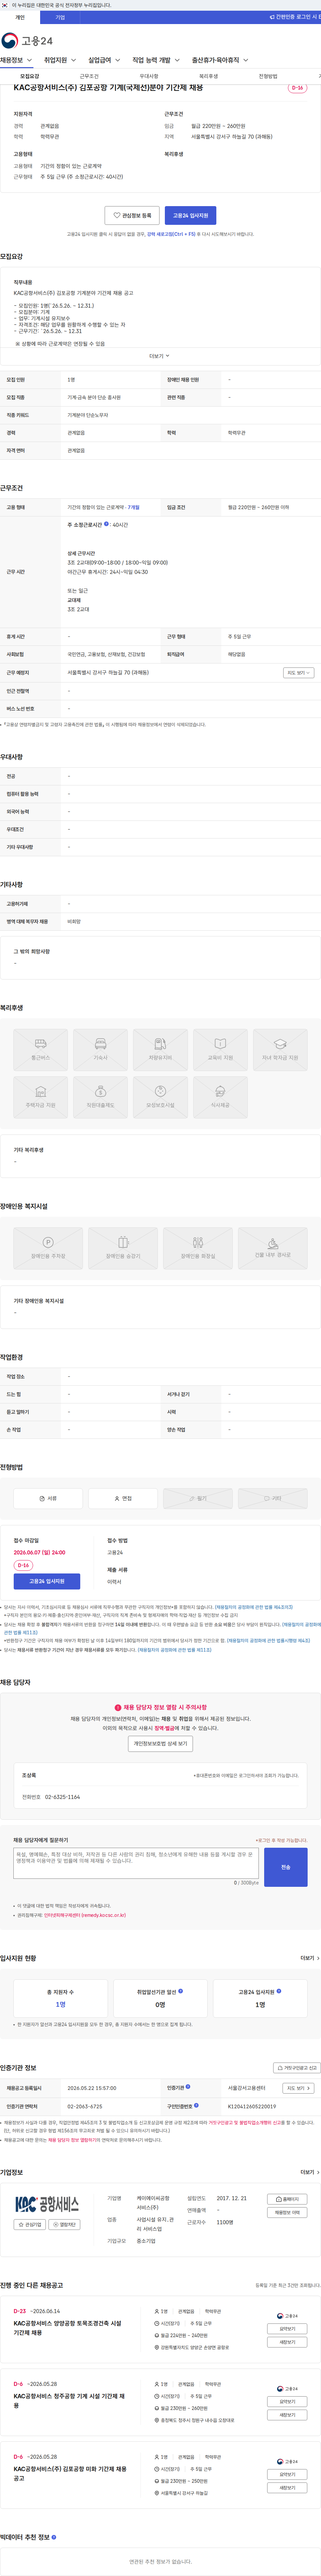Click the top 고용24 입사지원 button

point(190,215)
